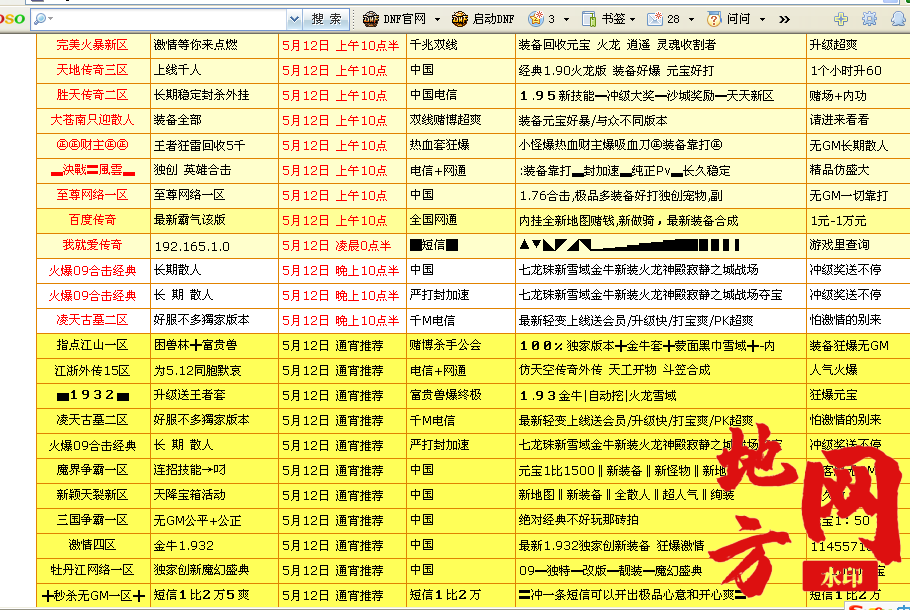
Task: Click the 升级送王者套 cell
Action: pos(189,395)
